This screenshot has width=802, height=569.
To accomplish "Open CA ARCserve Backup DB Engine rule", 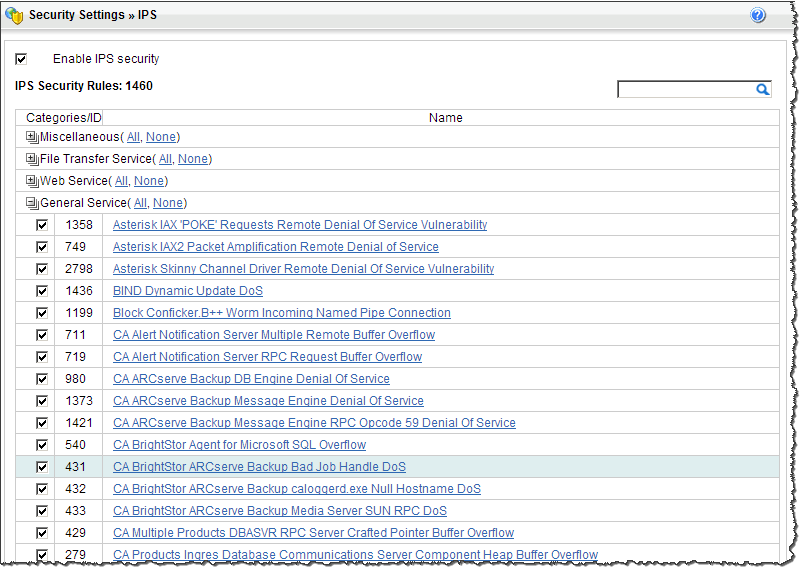I will pos(251,379).
